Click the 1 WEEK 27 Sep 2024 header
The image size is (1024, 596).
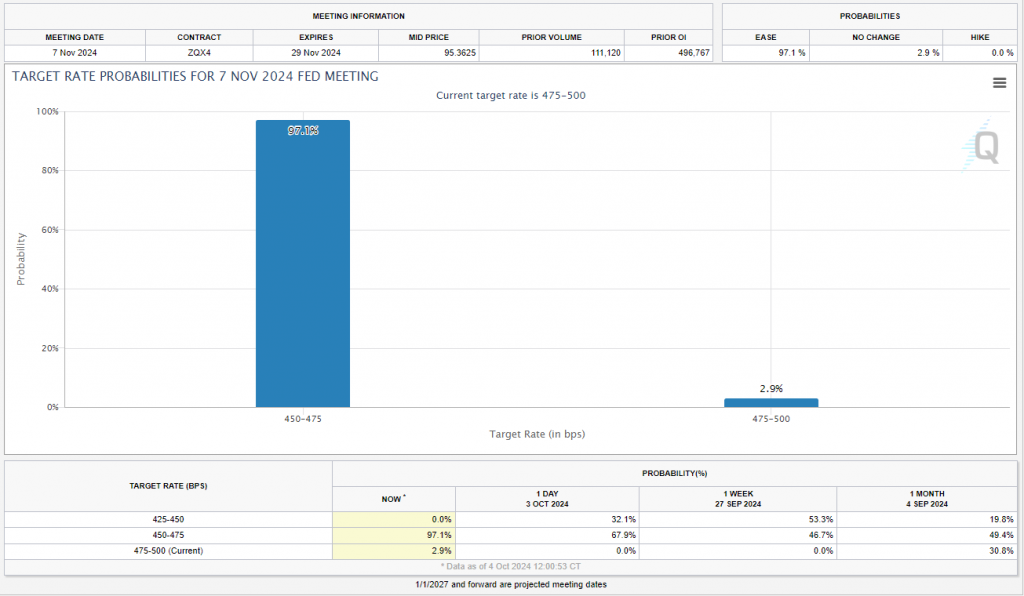[x=737, y=498]
